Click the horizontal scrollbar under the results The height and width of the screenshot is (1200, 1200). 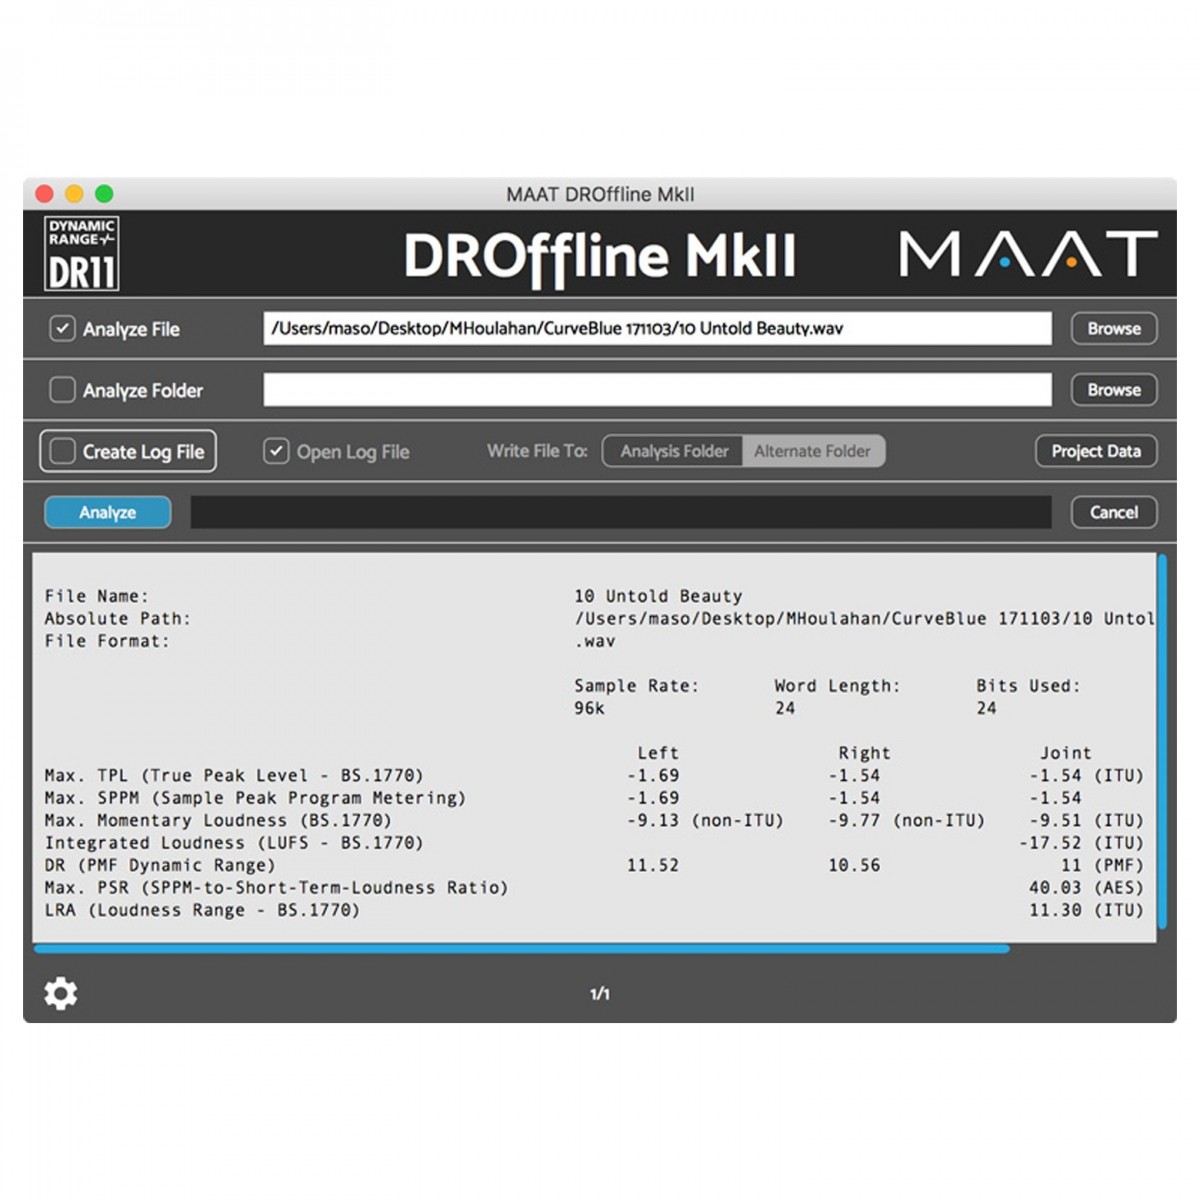tap(520, 949)
